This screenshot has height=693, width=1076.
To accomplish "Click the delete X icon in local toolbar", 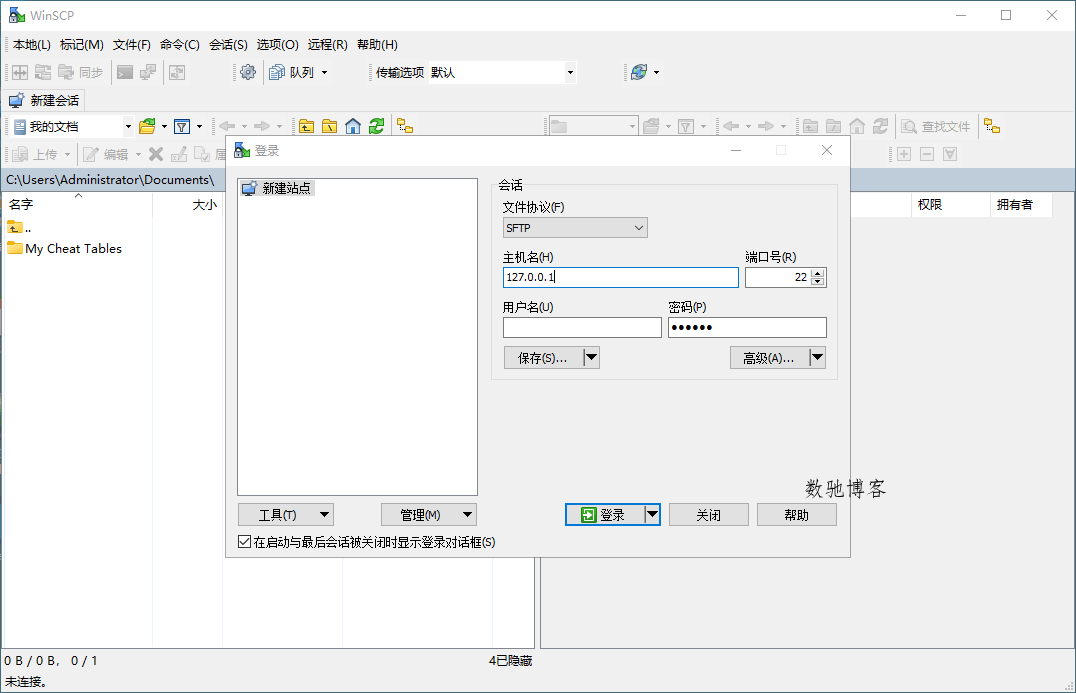I will [156, 154].
